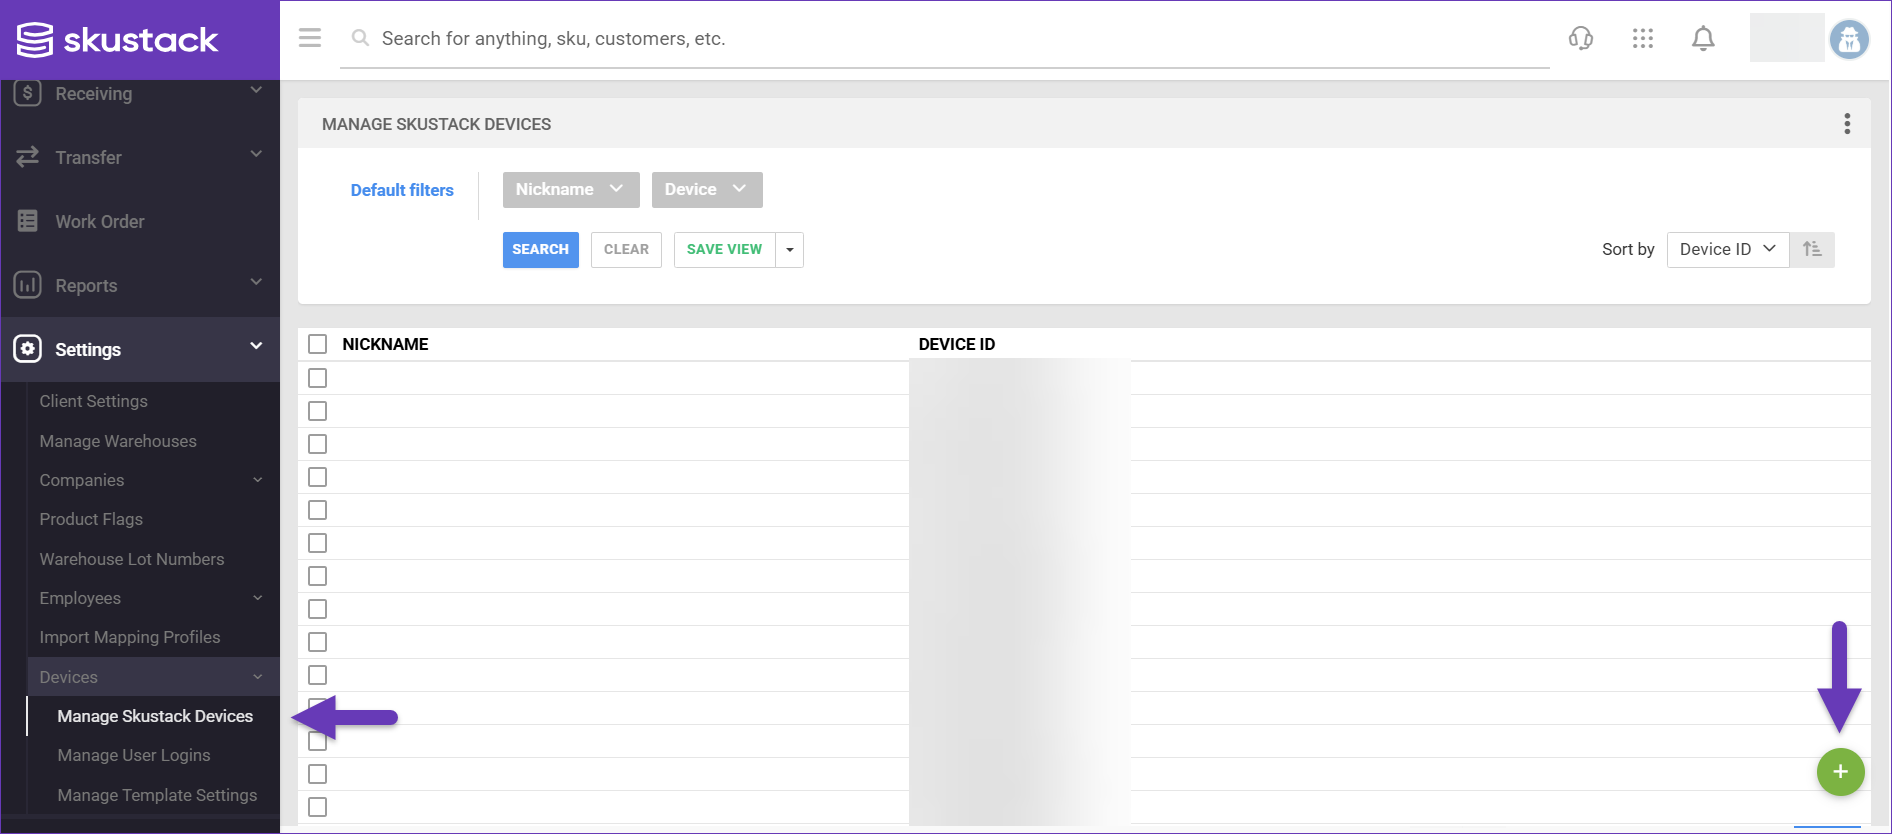Viewport: 1892px width, 834px height.
Task: Open Client Settings menu item
Action: tap(94, 401)
